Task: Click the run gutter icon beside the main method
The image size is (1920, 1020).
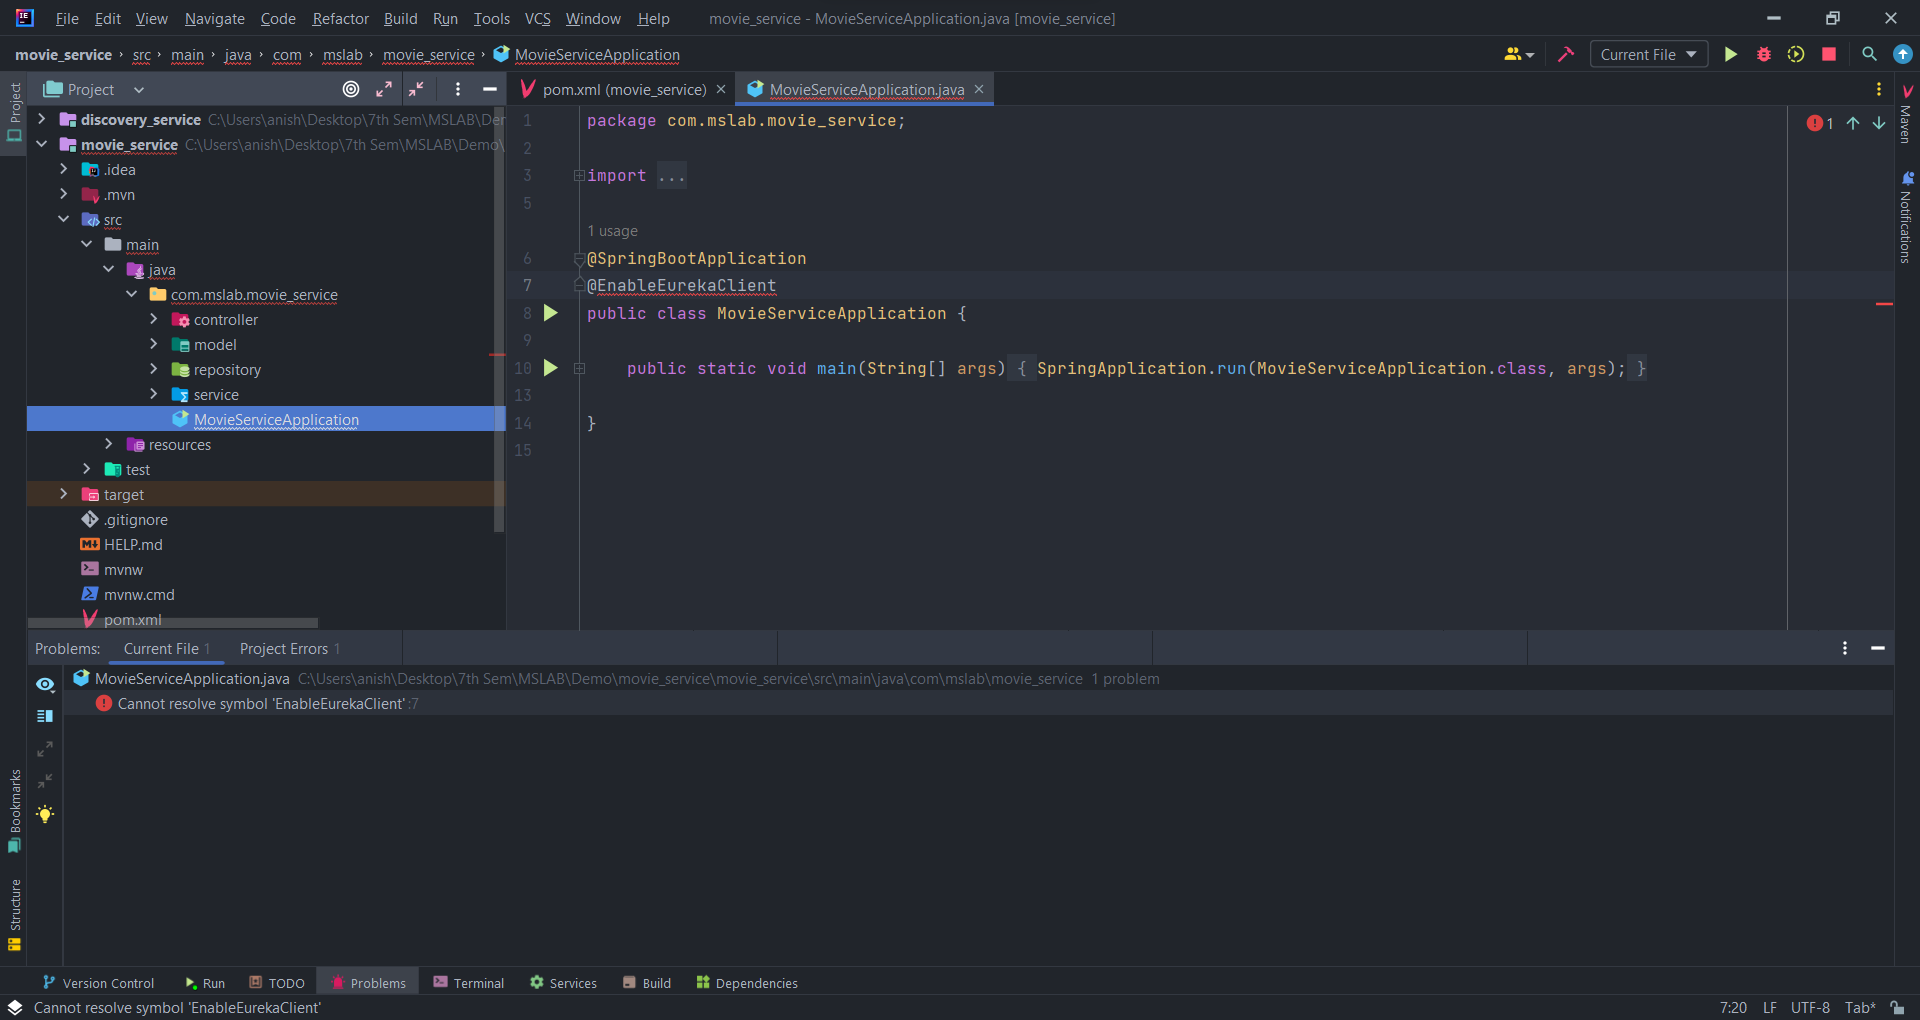Action: 550,368
